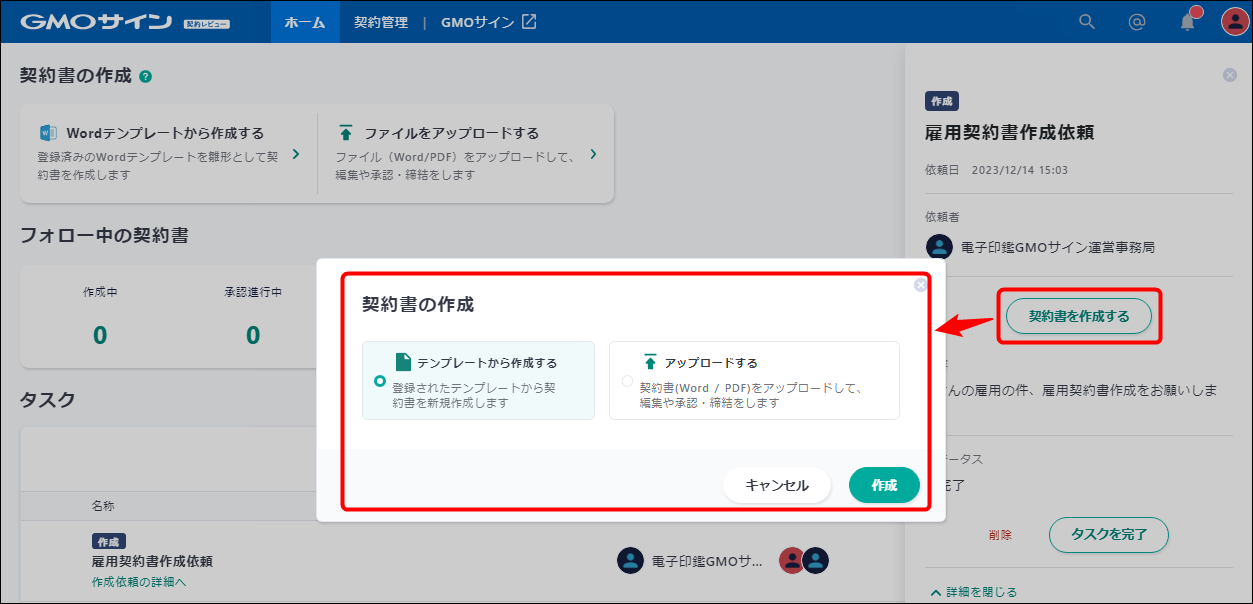Select the ホーム tab
Viewport: 1253px width, 604px height.
click(304, 21)
